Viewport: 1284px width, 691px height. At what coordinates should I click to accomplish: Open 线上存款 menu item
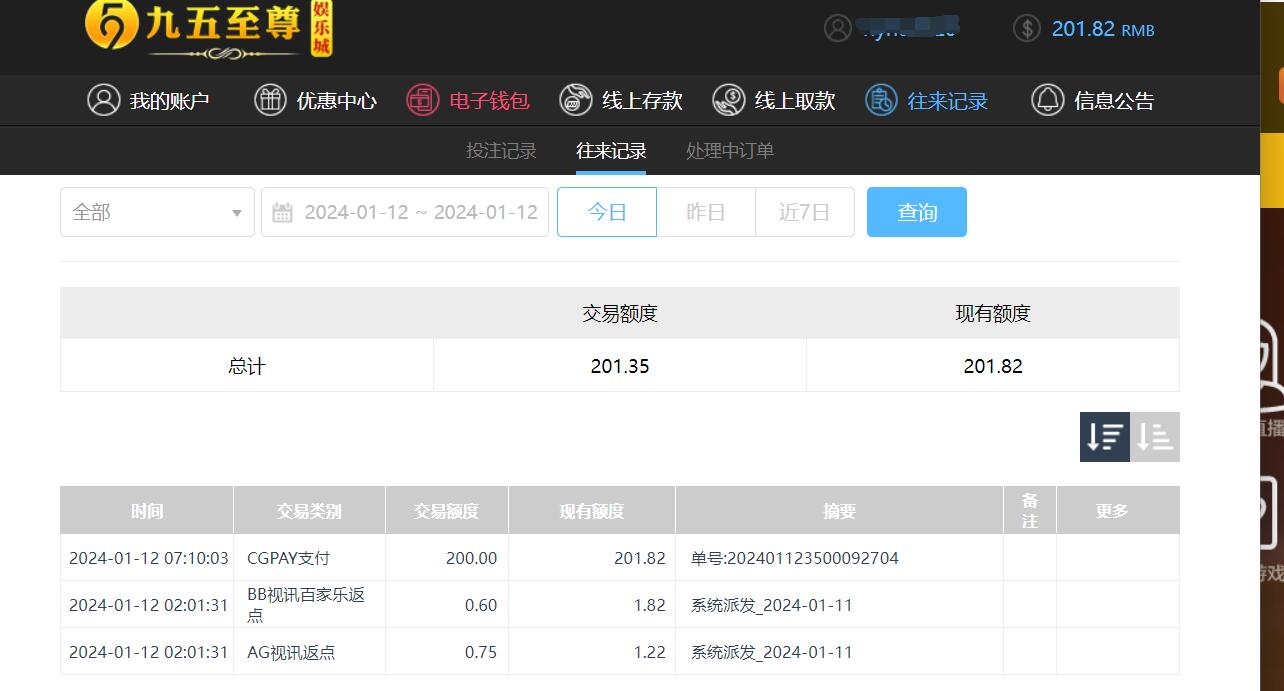click(x=621, y=100)
